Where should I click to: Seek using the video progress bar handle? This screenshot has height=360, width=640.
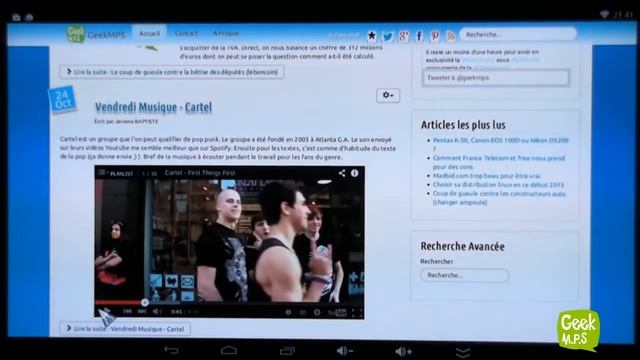tap(144, 302)
